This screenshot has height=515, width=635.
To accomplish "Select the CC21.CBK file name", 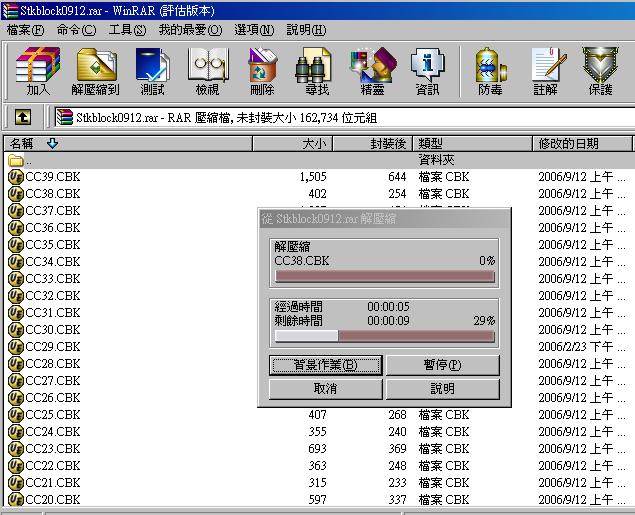I will pyautogui.click(x=53, y=483).
